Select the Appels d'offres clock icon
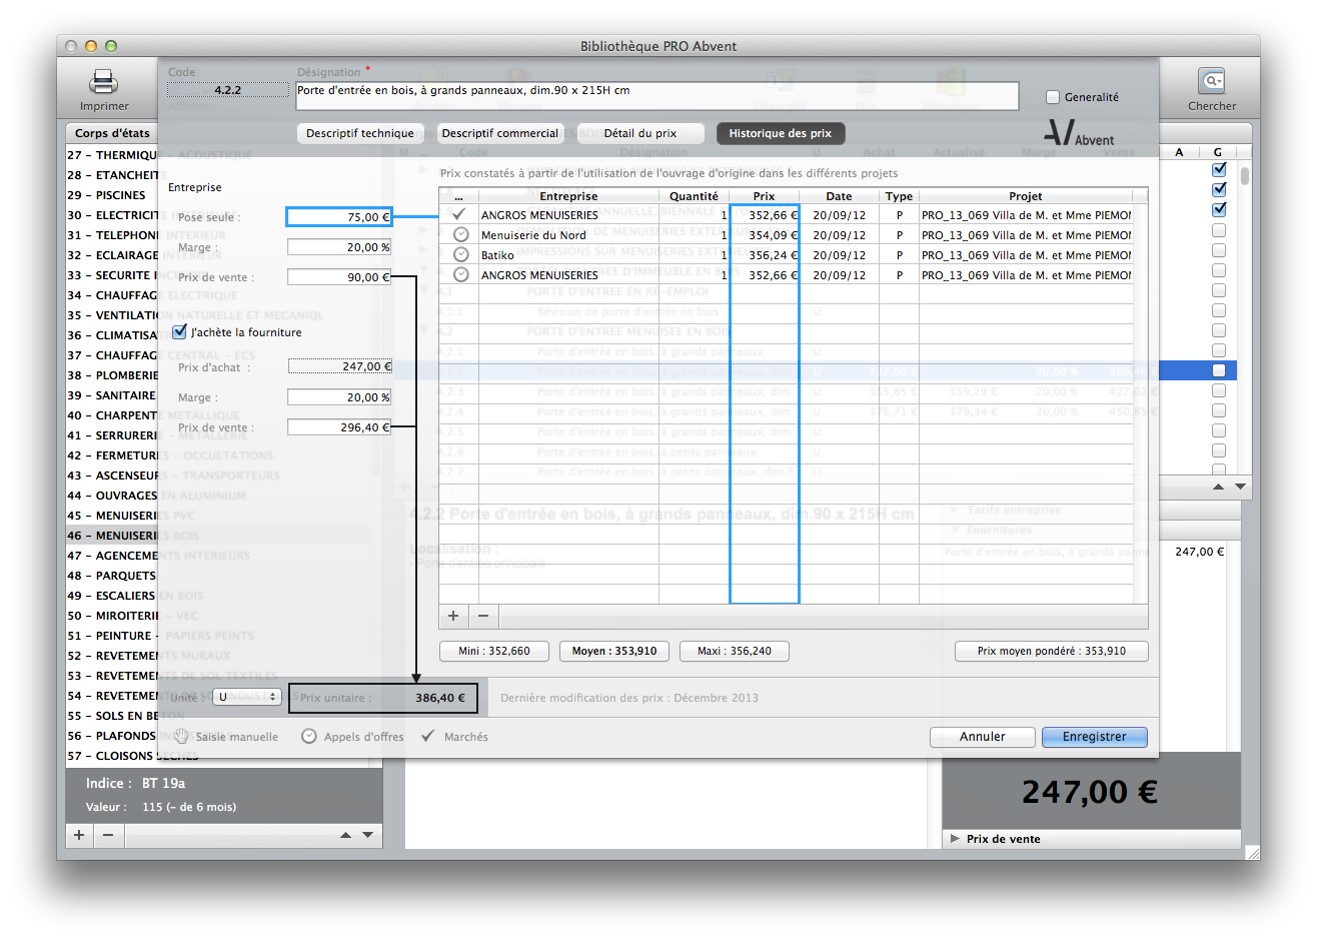 309,736
